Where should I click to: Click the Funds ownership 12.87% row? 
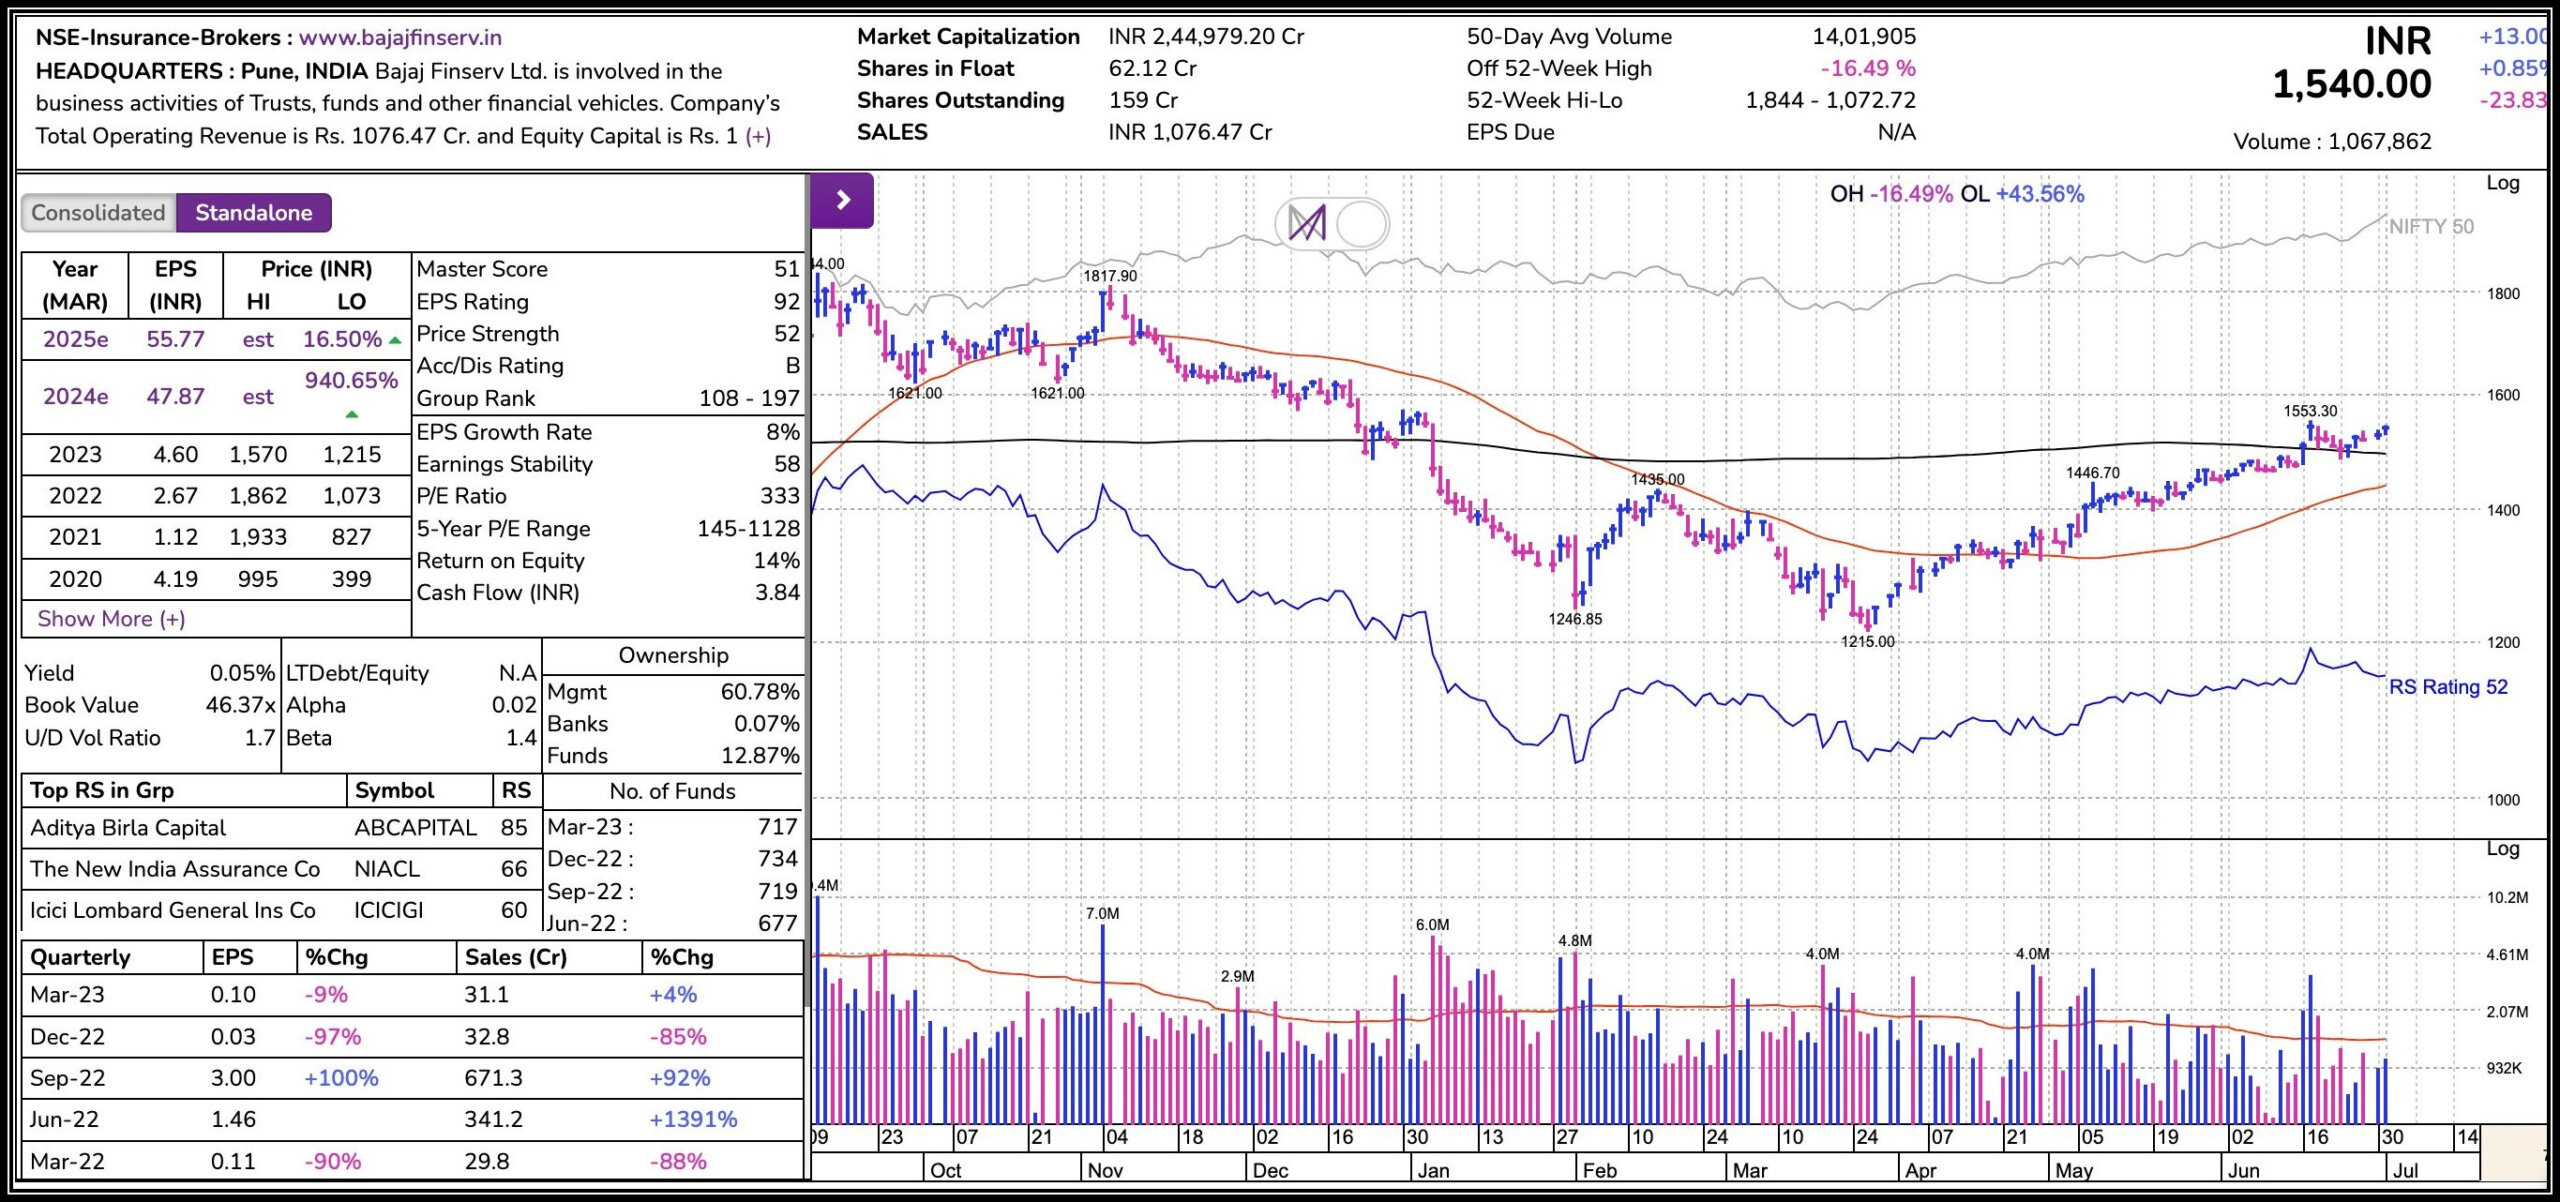[x=673, y=756]
